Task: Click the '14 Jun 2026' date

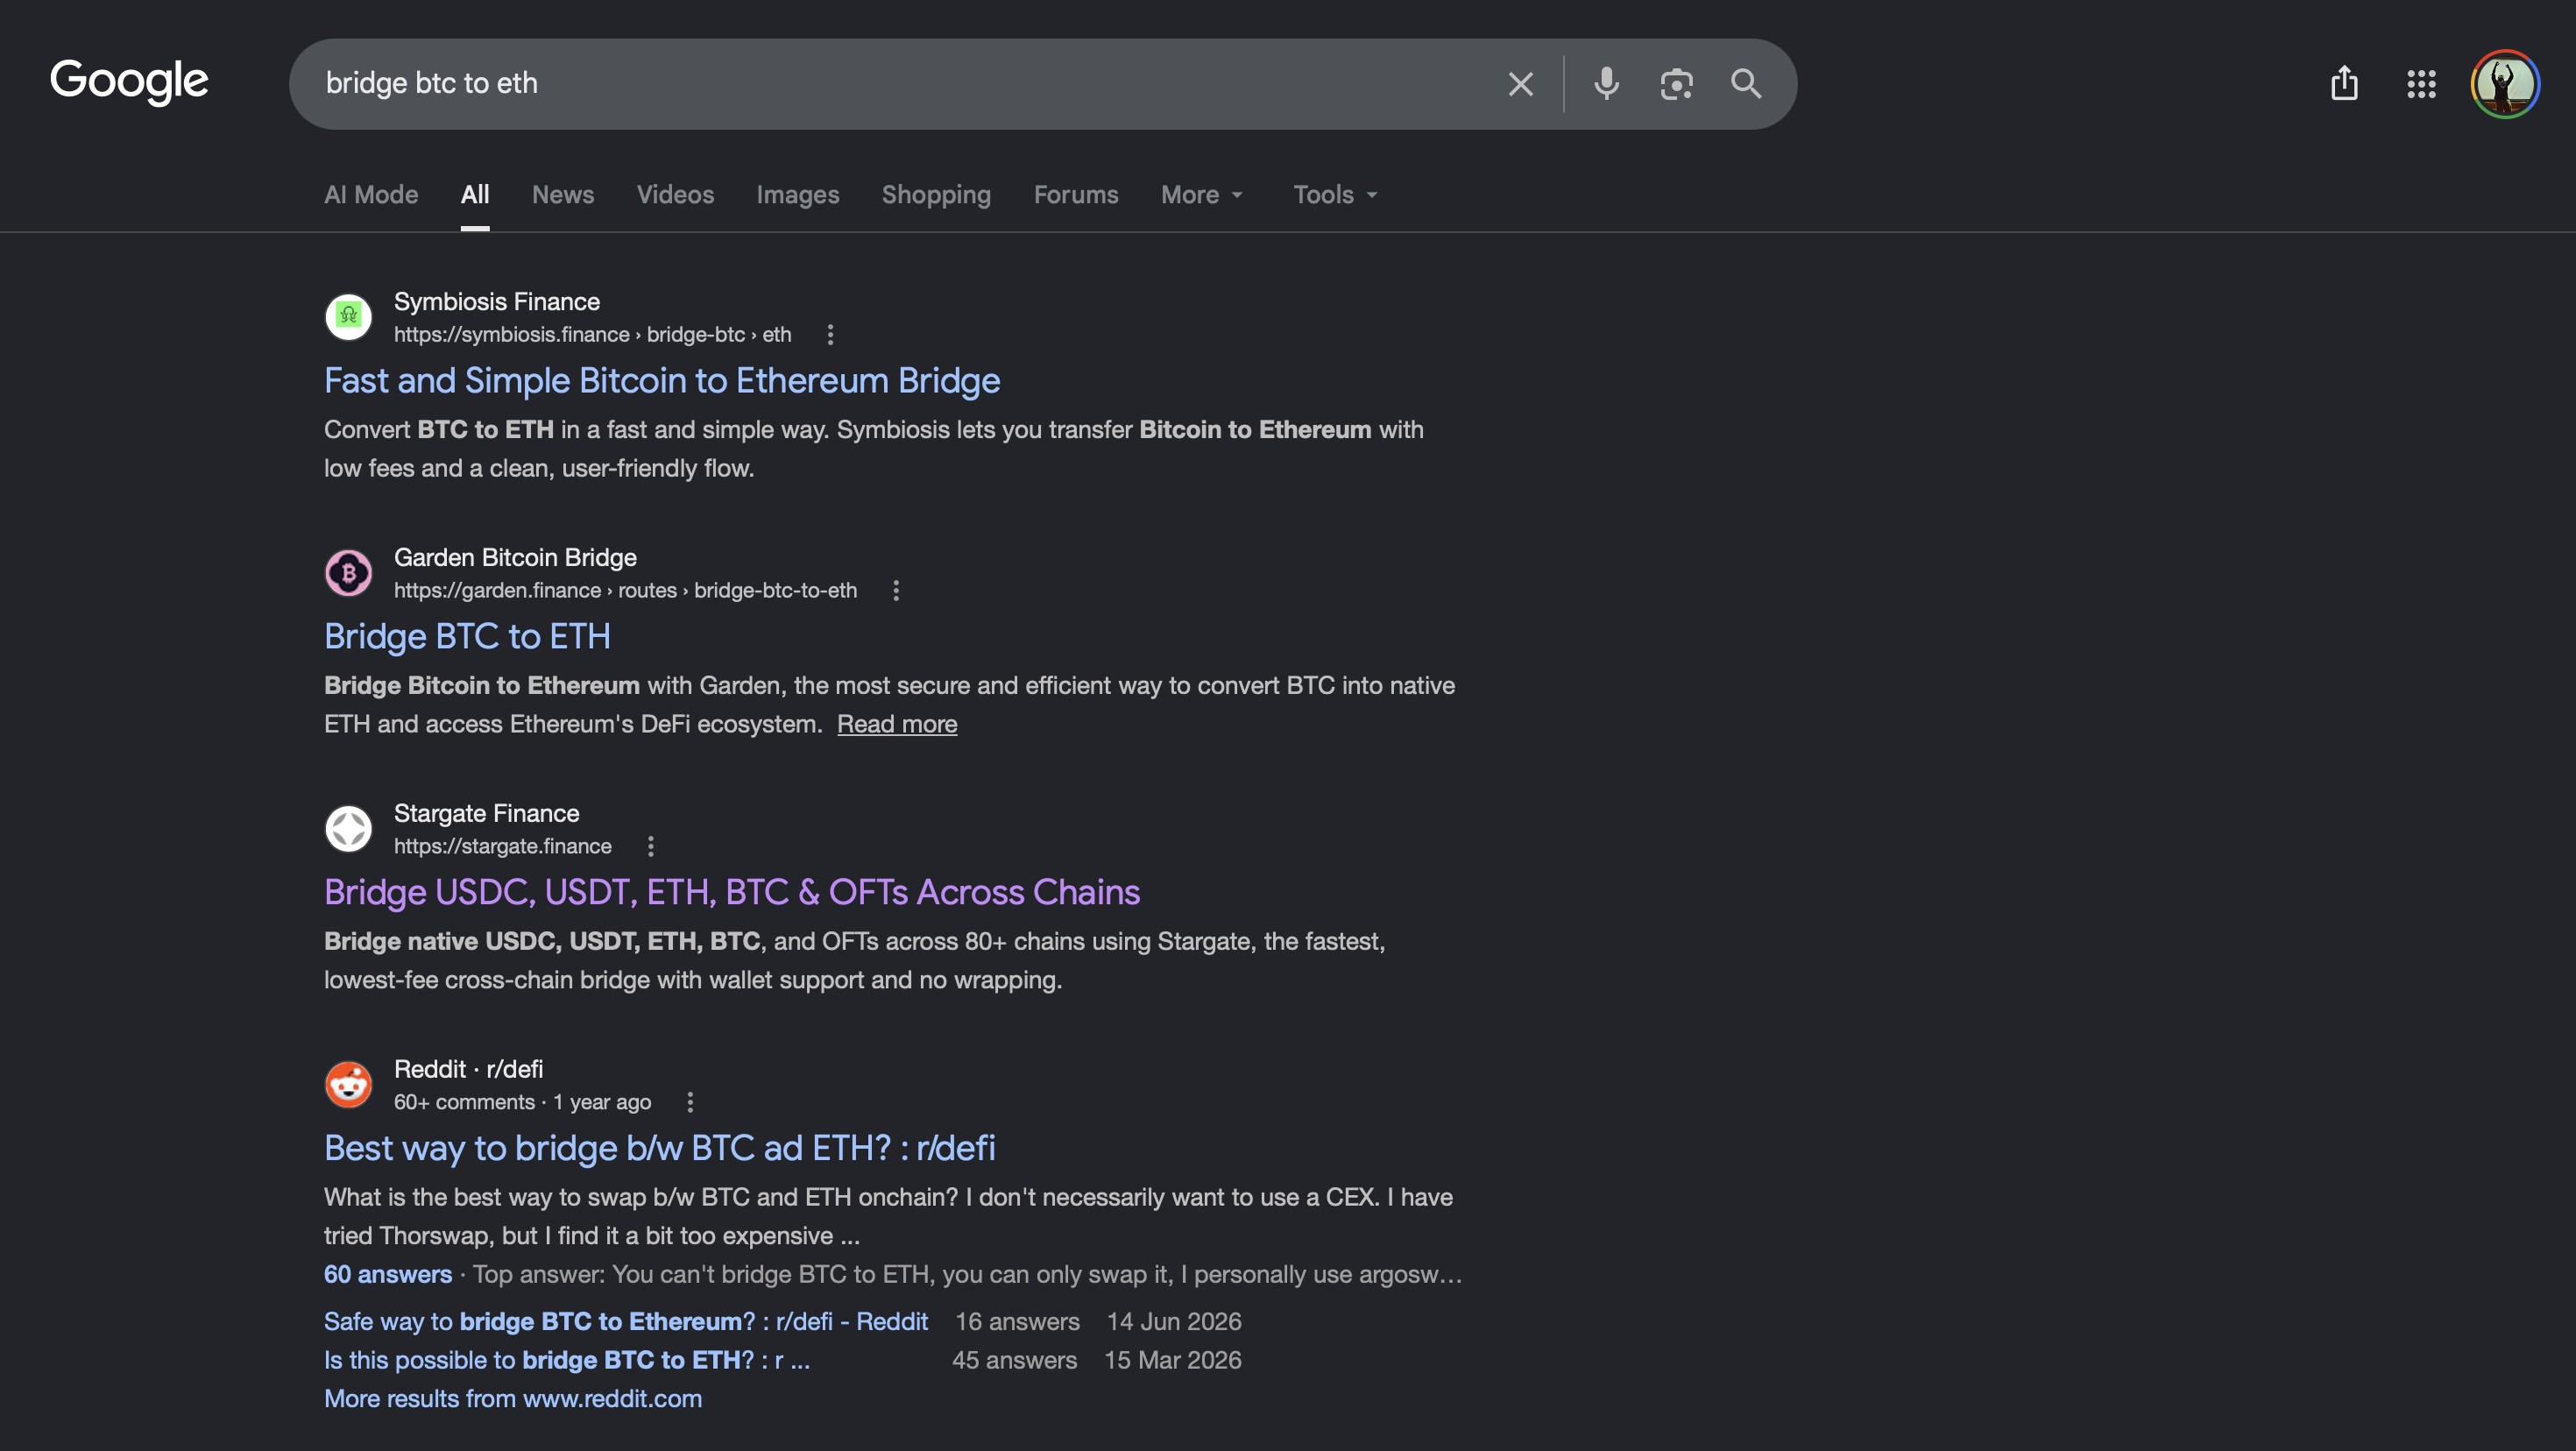Action: 1174,1322
